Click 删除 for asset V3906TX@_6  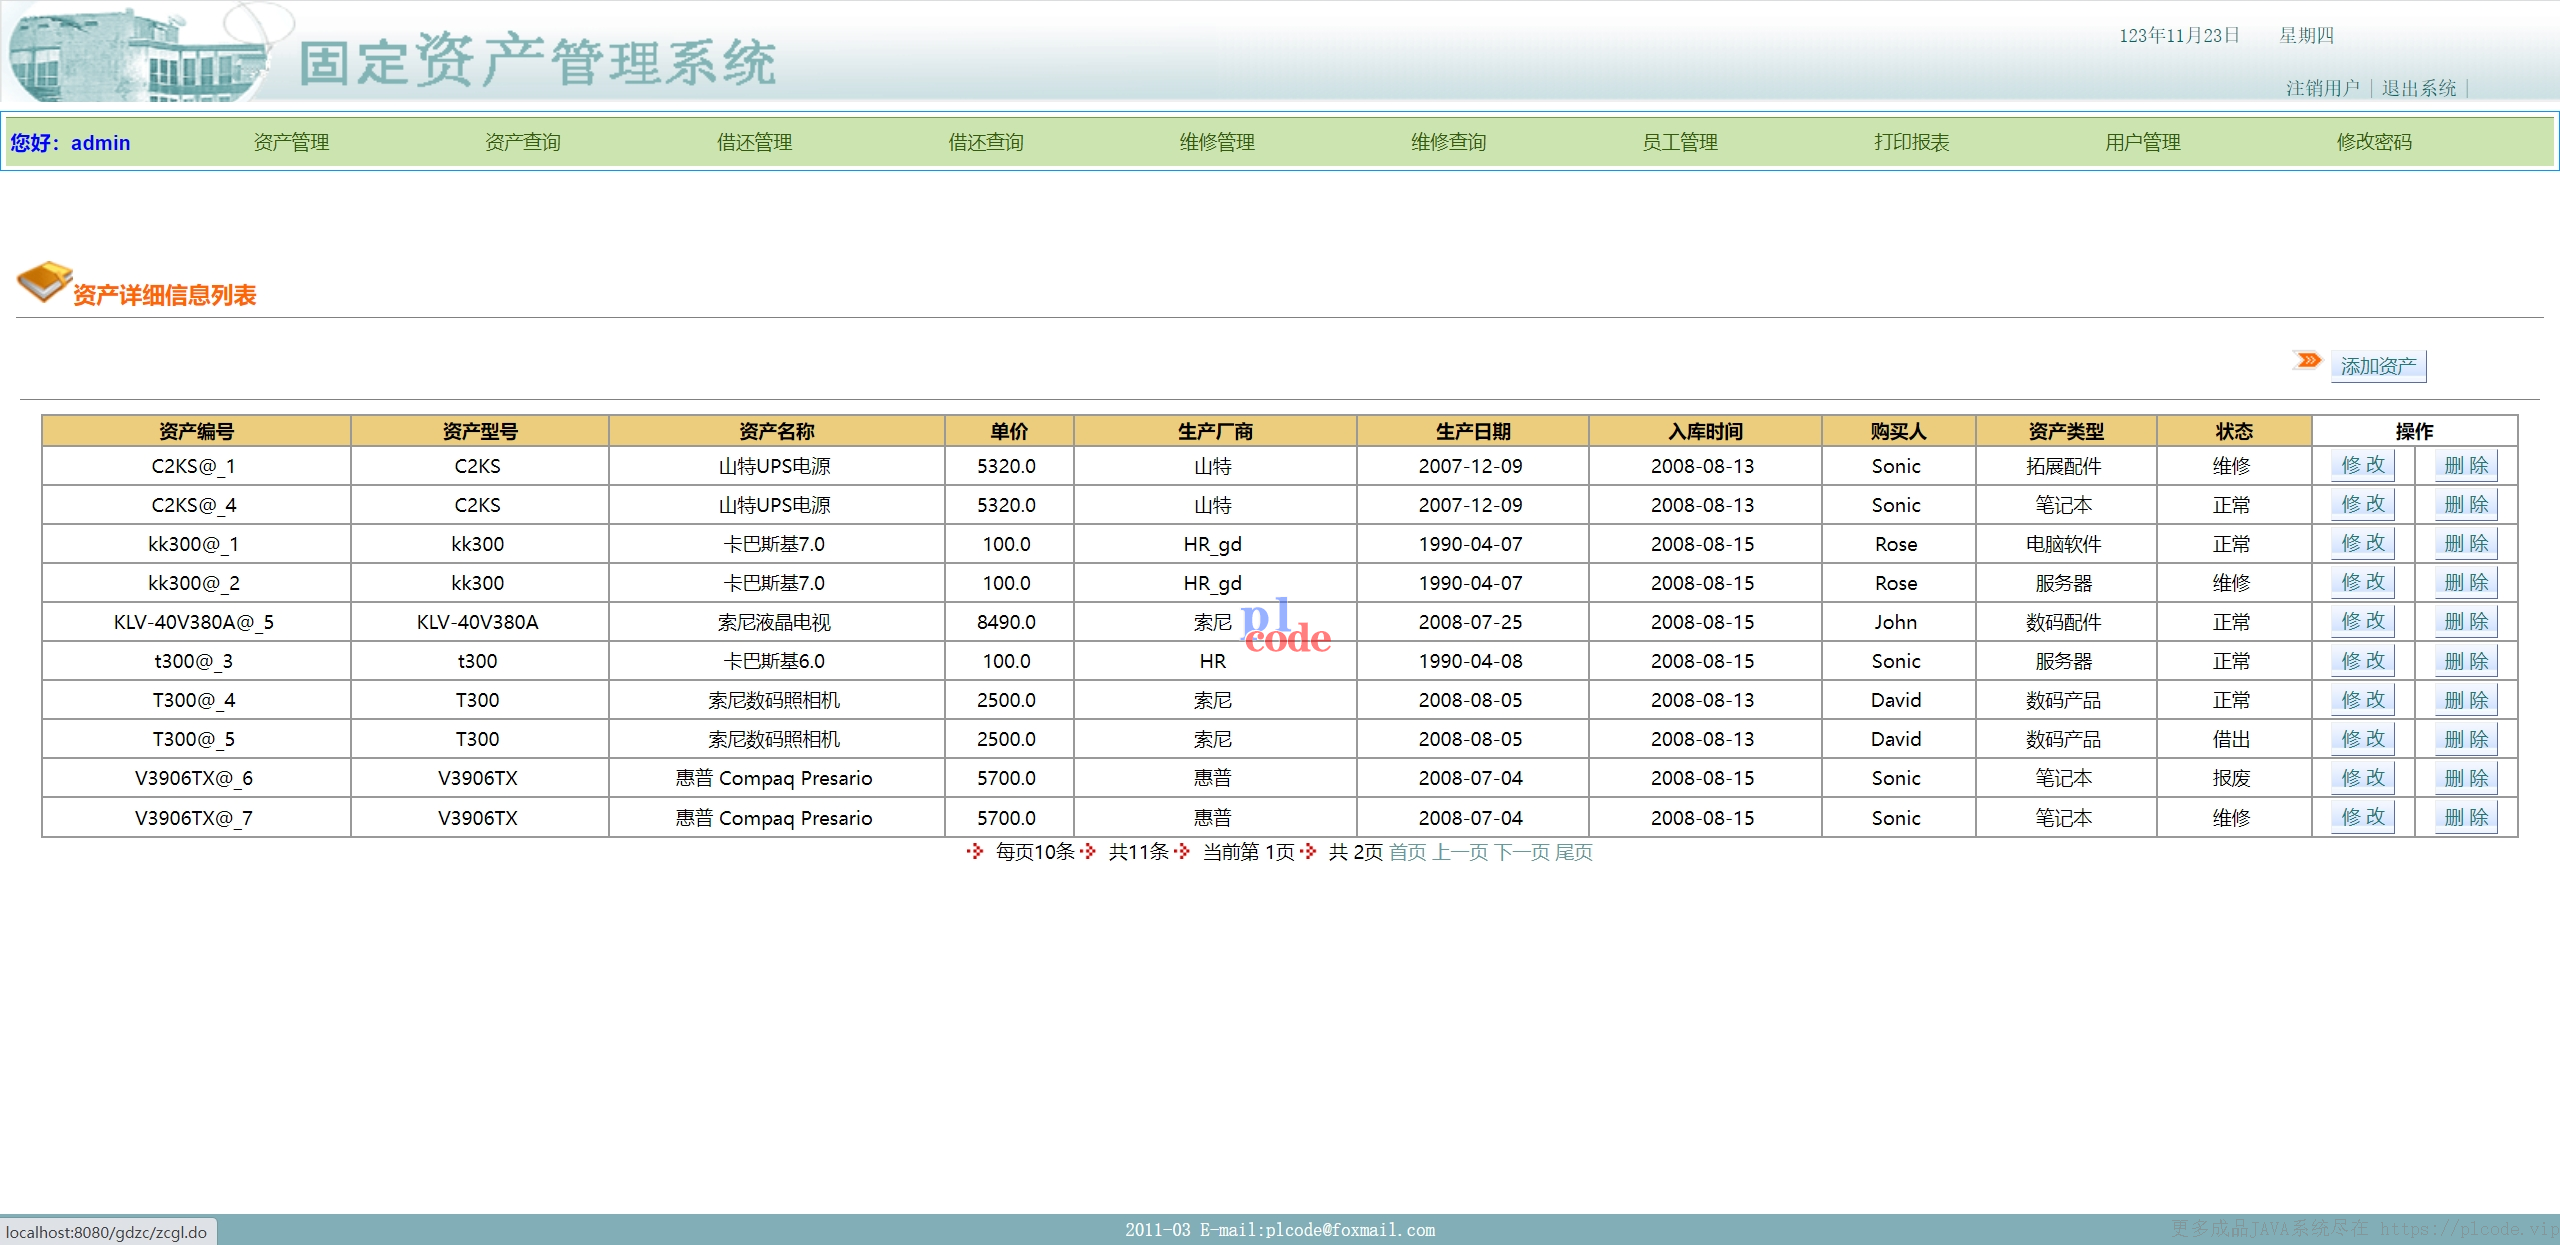pos(2466,778)
